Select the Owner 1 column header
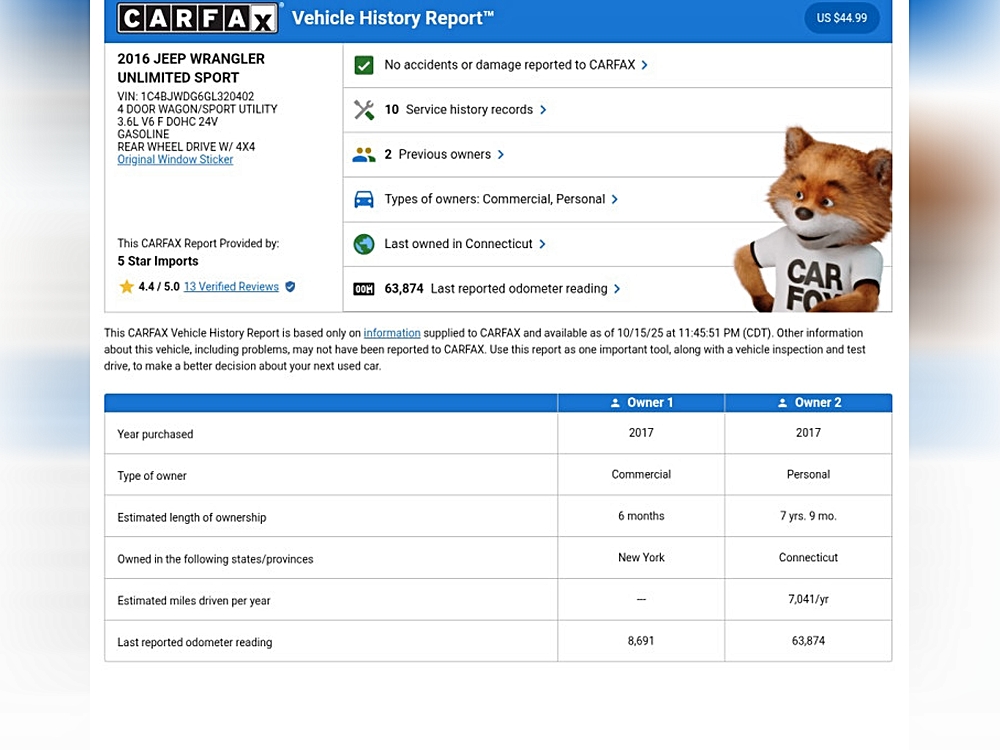The width and height of the screenshot is (1000, 750). 641,403
